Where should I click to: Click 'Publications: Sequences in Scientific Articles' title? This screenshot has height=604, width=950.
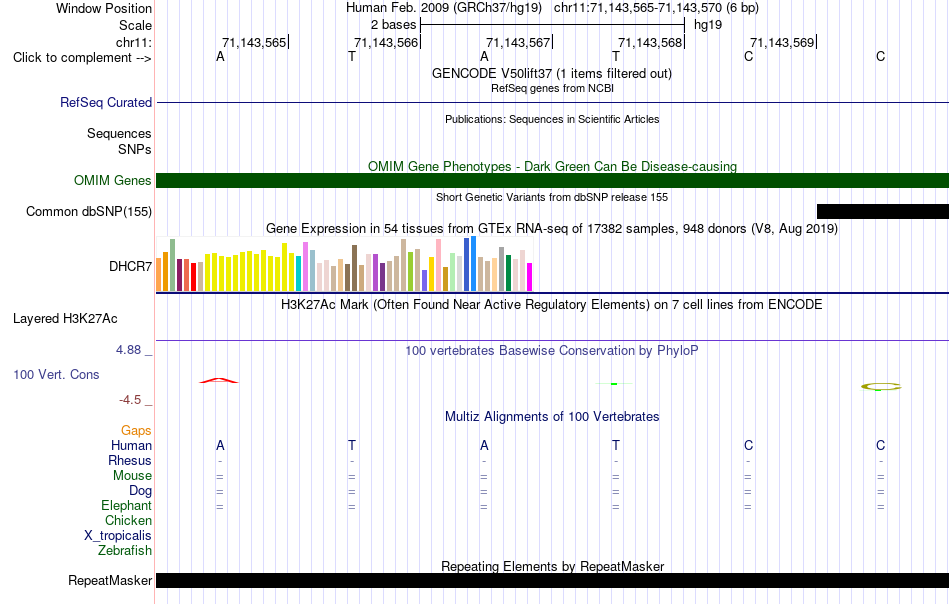click(x=552, y=119)
